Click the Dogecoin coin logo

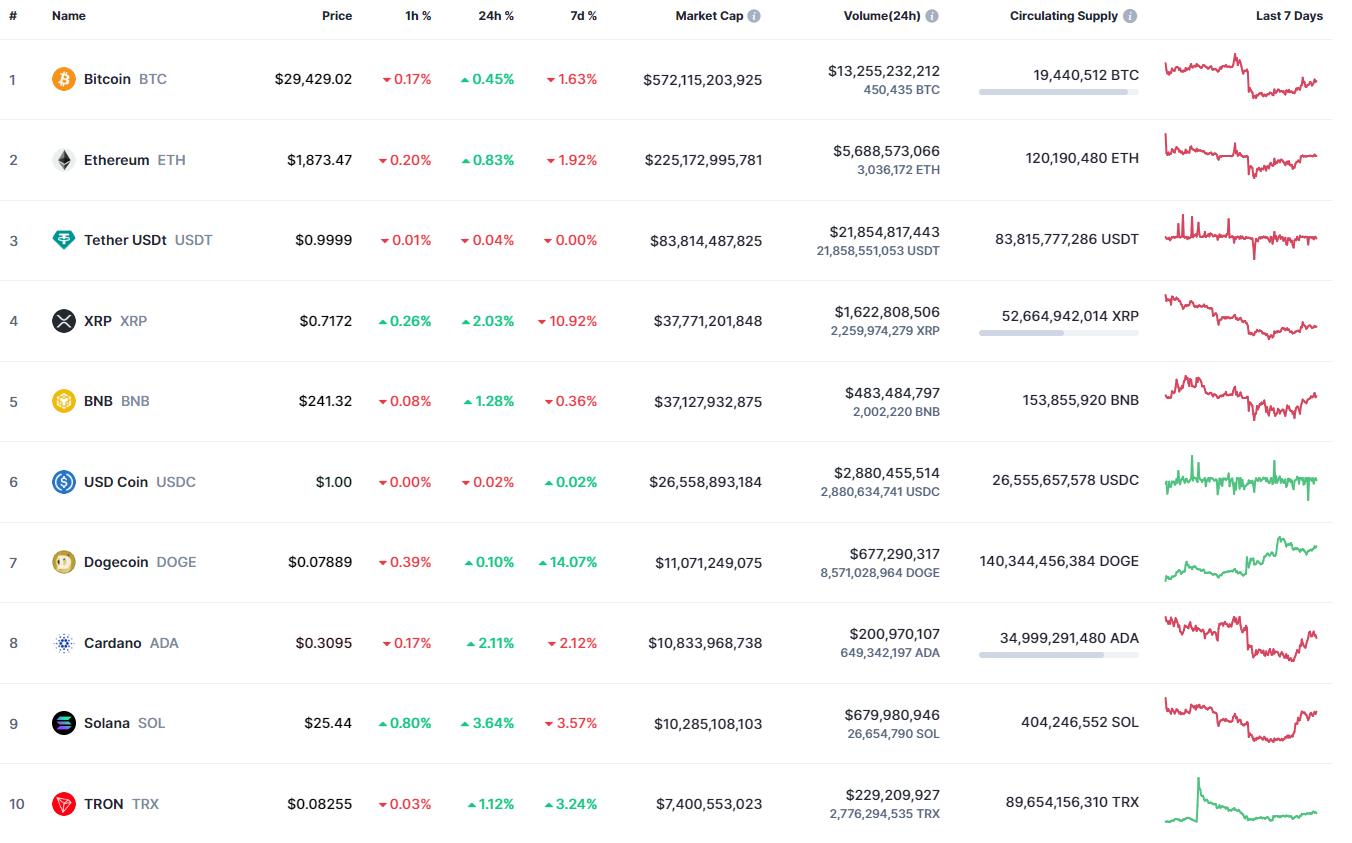pyautogui.click(x=63, y=562)
